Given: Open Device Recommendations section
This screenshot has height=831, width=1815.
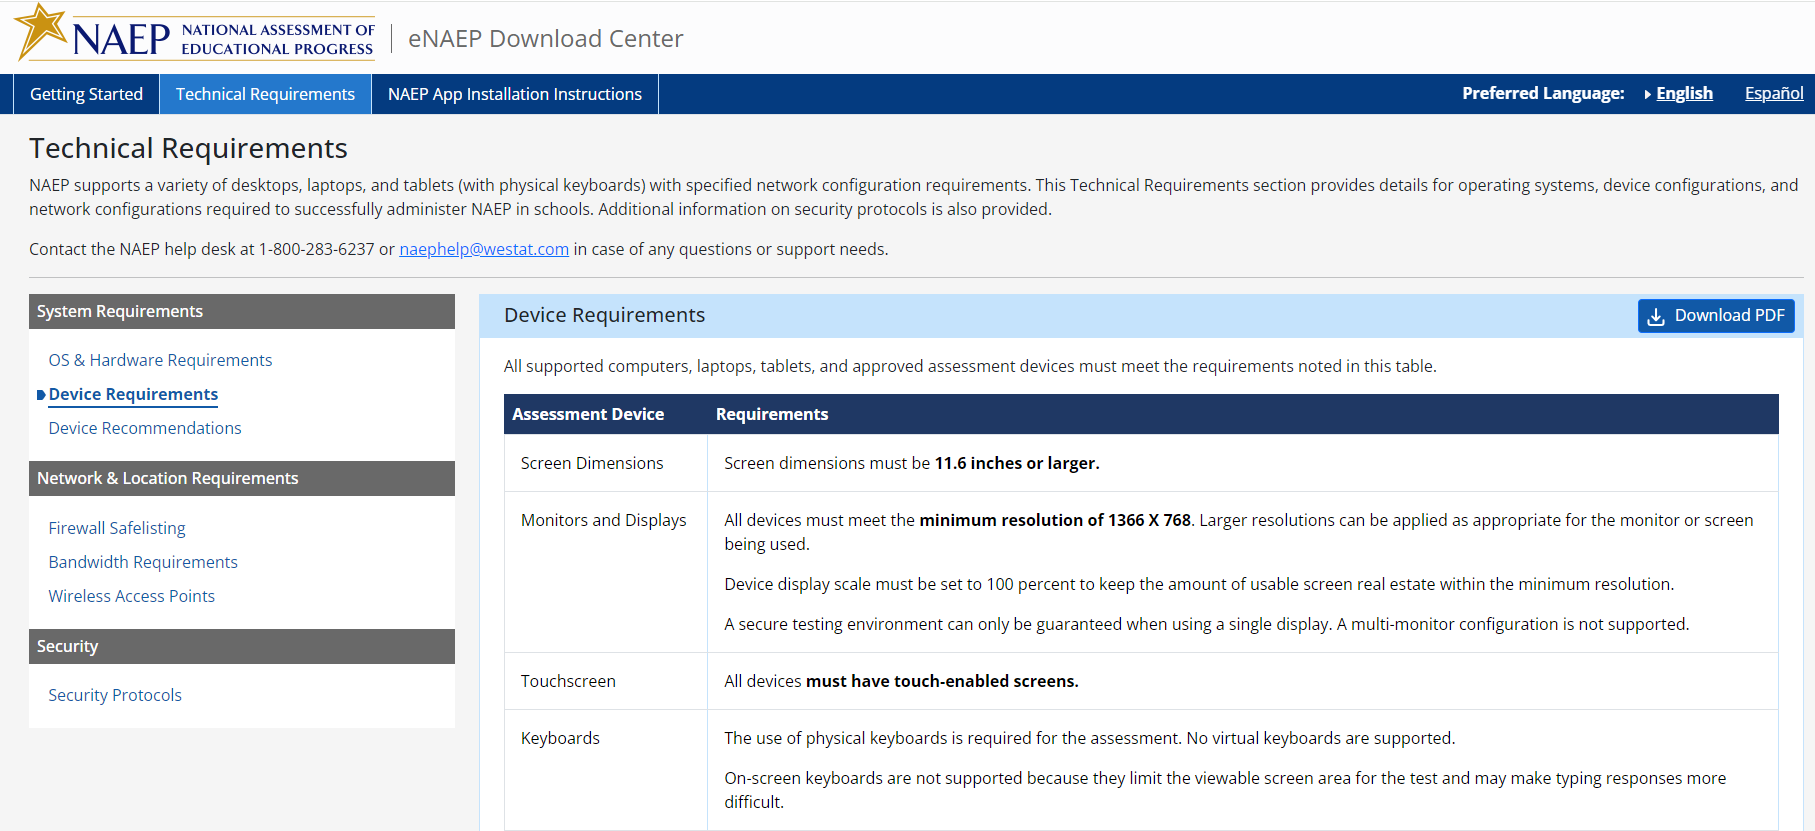Looking at the screenshot, I should click(145, 428).
